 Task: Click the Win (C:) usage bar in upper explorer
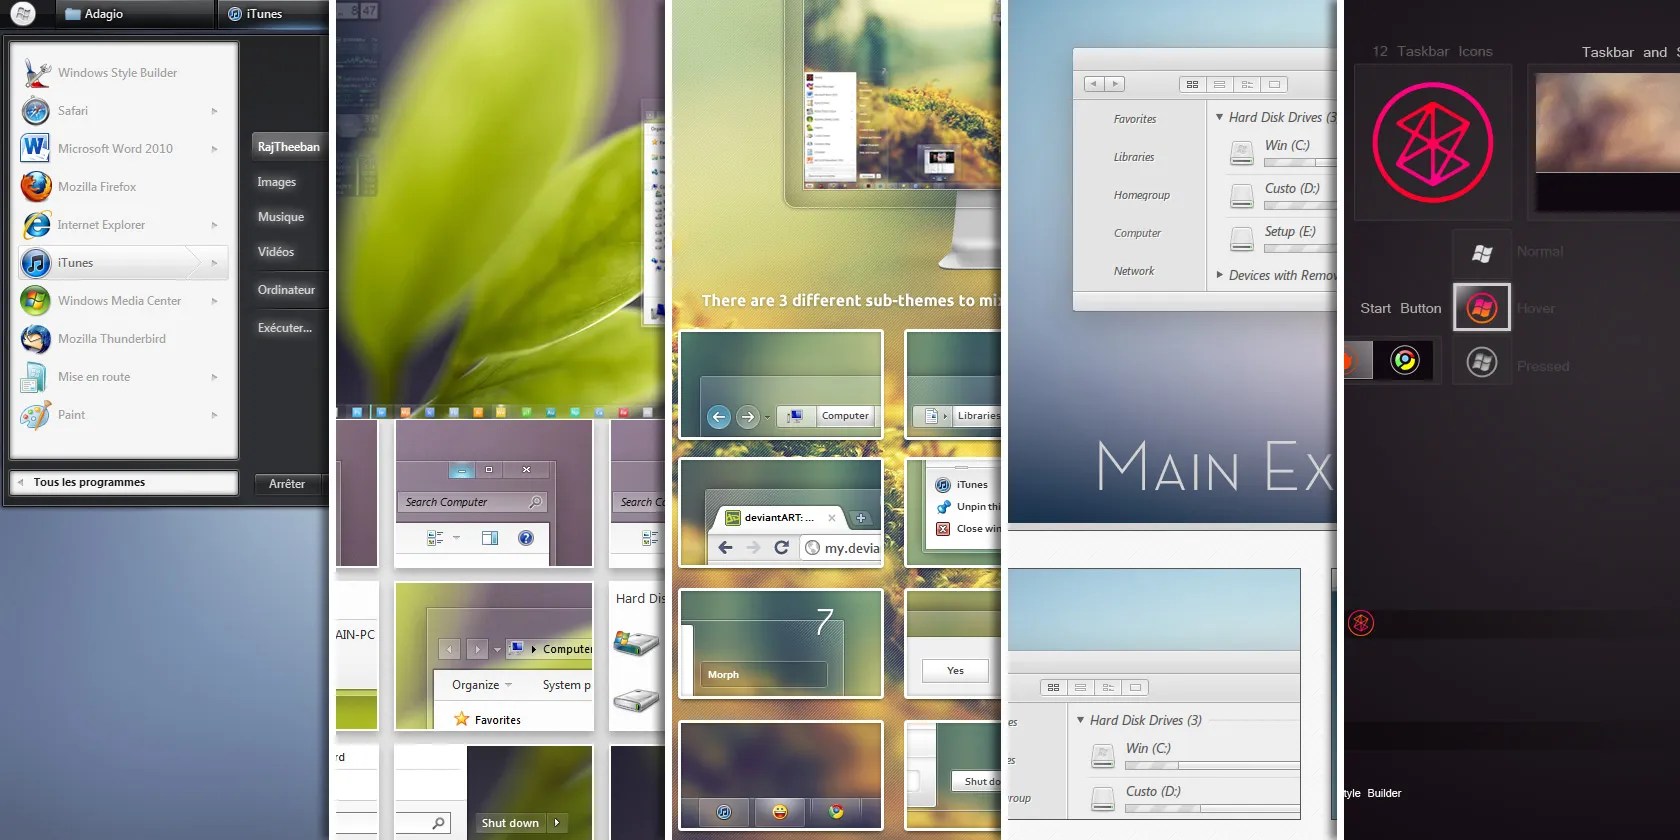click(1300, 163)
